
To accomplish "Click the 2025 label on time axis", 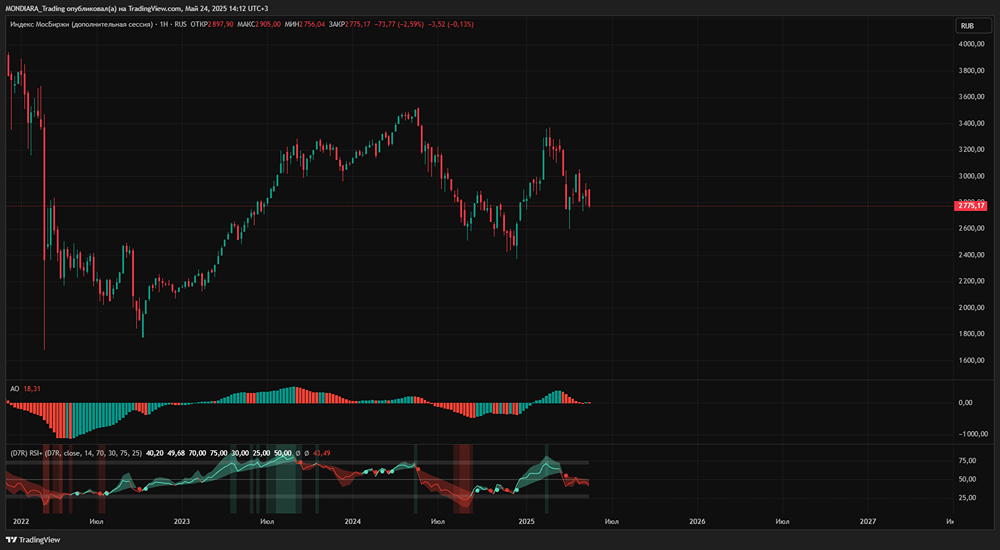I will [526, 521].
